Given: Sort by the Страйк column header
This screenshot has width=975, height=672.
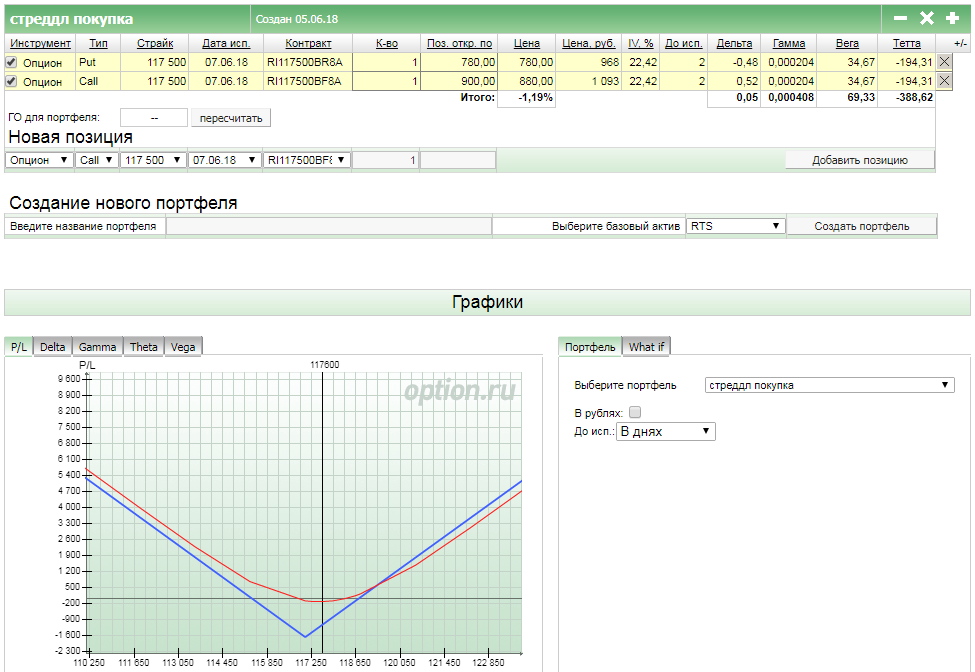Looking at the screenshot, I should [155, 44].
